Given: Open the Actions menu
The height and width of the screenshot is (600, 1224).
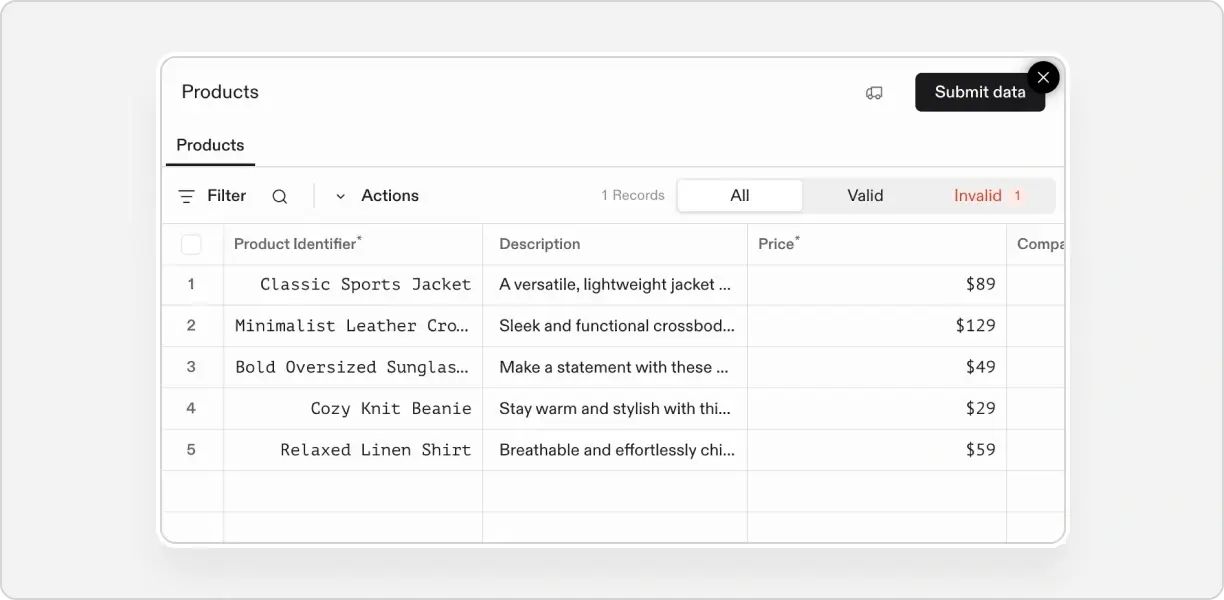Looking at the screenshot, I should point(389,195).
